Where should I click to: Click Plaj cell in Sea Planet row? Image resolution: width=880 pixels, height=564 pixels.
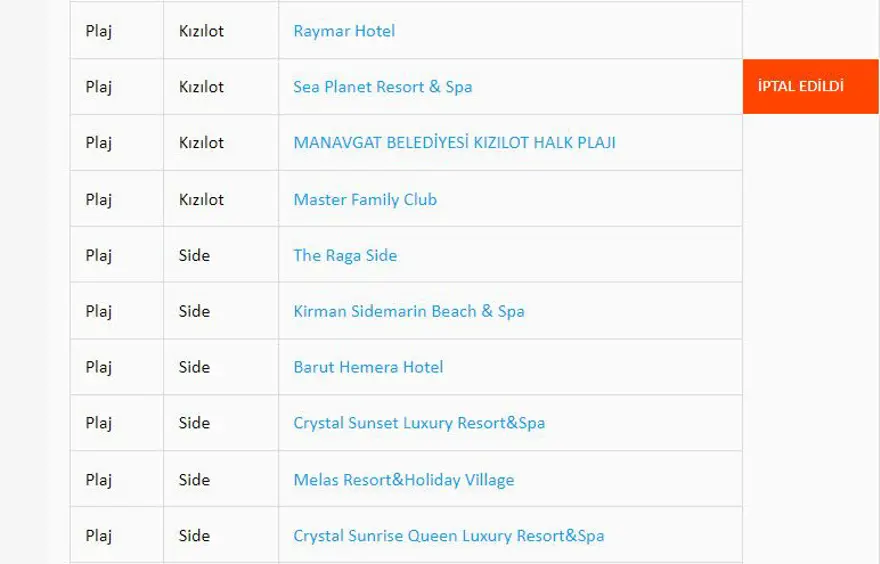click(99, 87)
